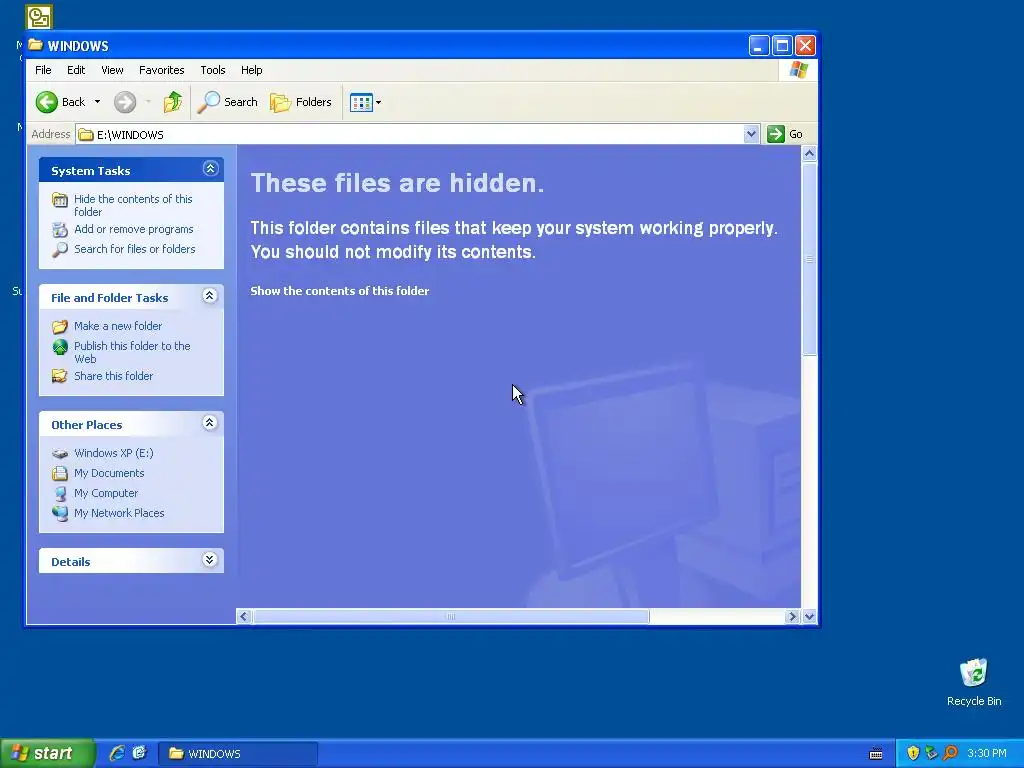Viewport: 1024px width, 768px height.
Task: Click the folder icon in title bar
Action: 36,45
